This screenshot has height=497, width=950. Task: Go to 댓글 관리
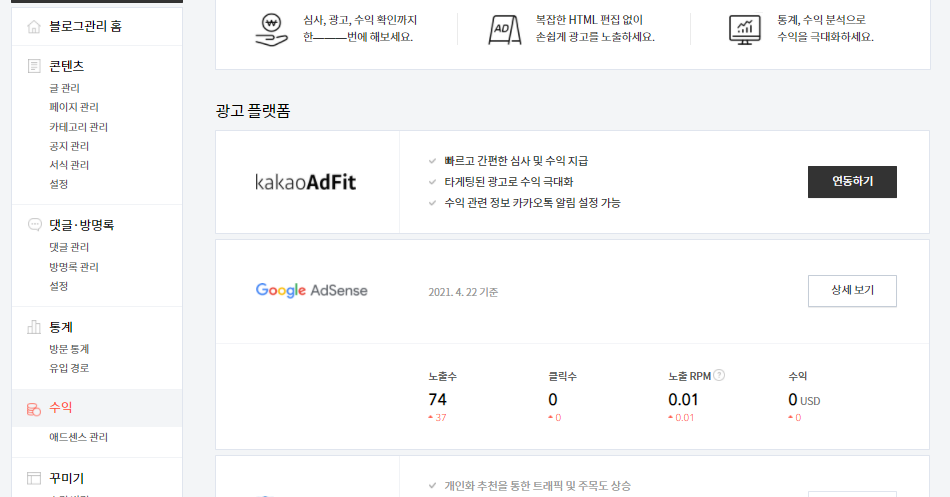click(69, 247)
